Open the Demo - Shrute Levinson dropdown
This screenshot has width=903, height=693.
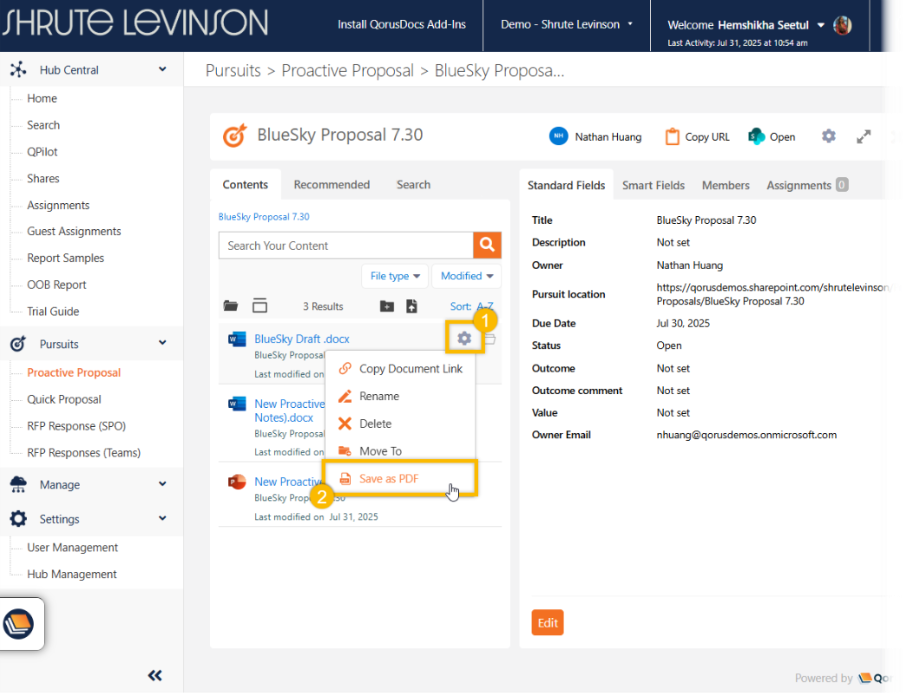[566, 24]
